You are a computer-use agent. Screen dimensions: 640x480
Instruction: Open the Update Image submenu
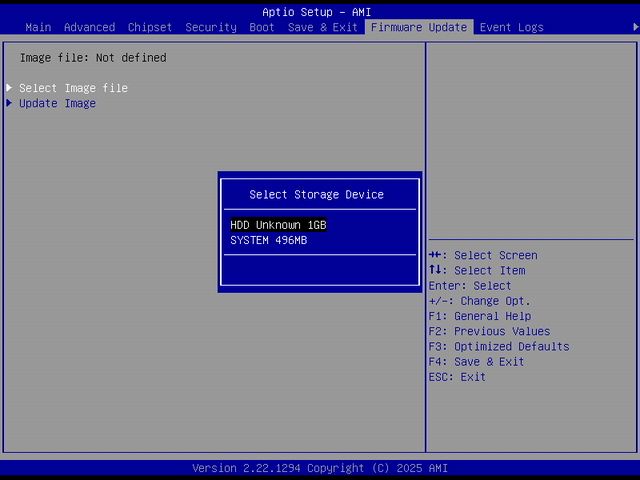pos(58,103)
